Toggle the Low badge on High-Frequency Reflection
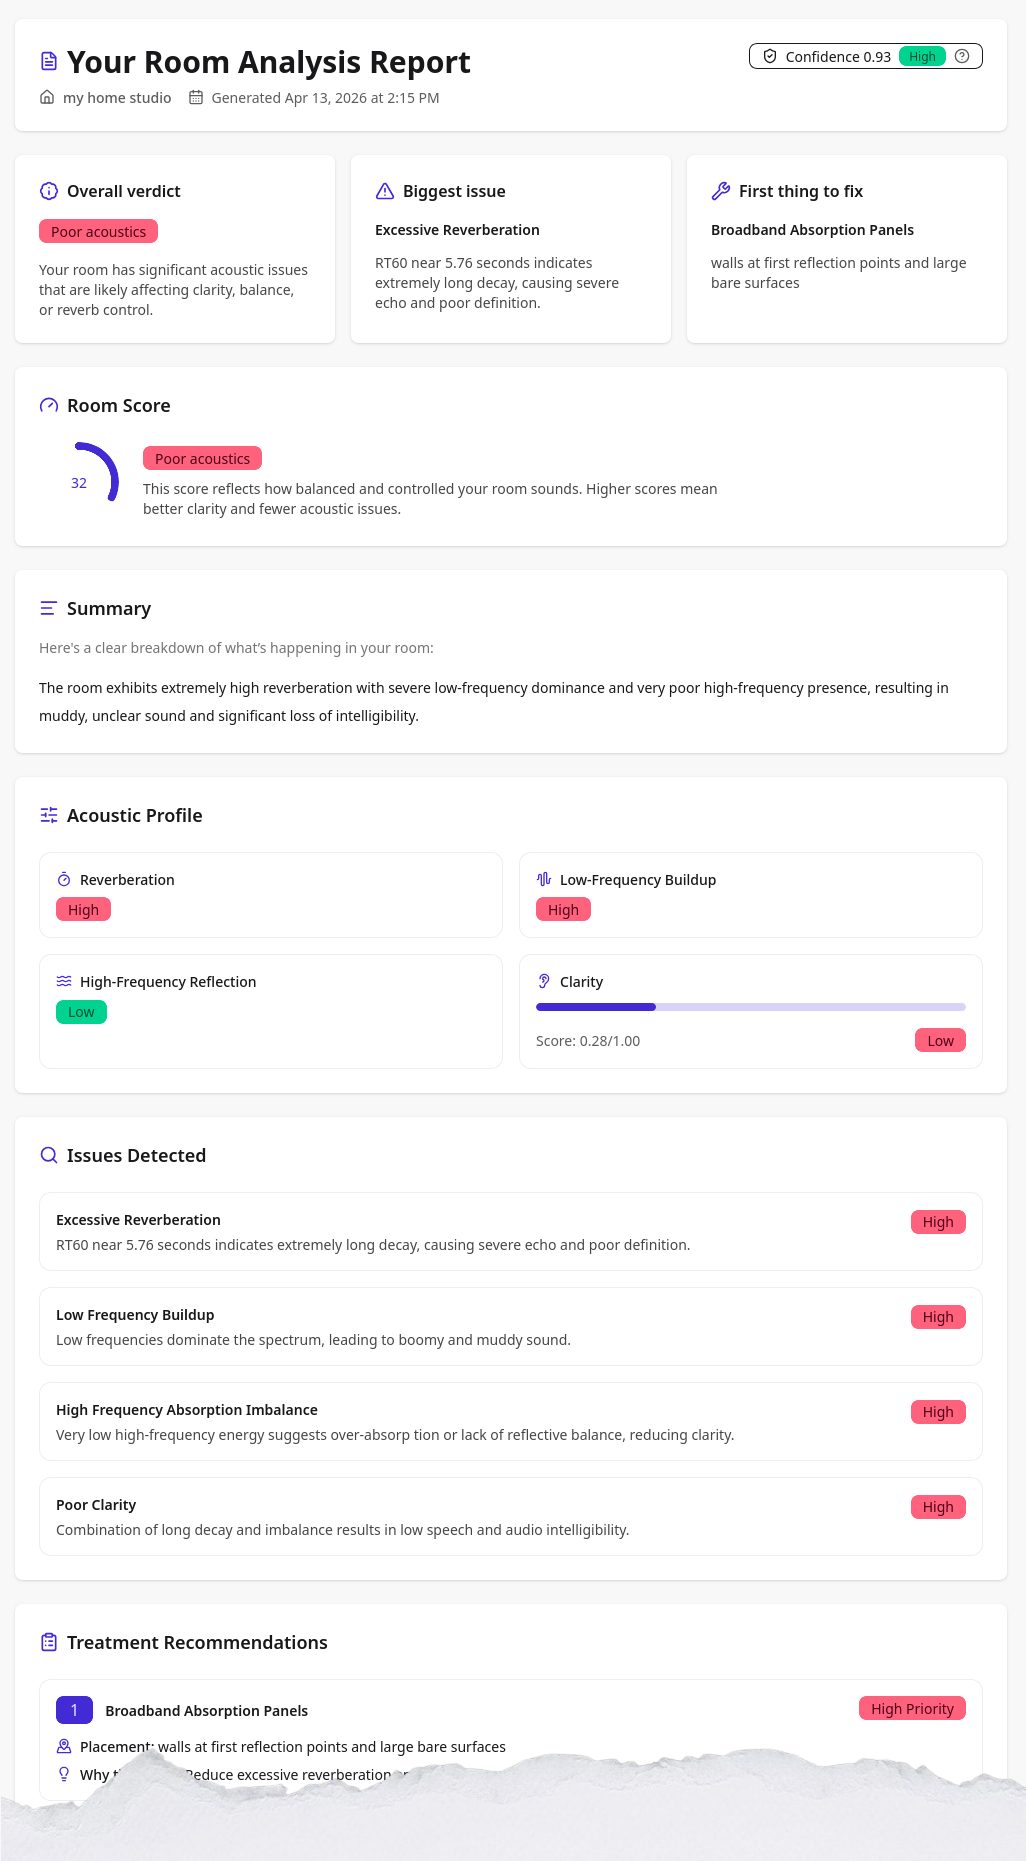This screenshot has width=1026, height=1861. (x=81, y=1011)
